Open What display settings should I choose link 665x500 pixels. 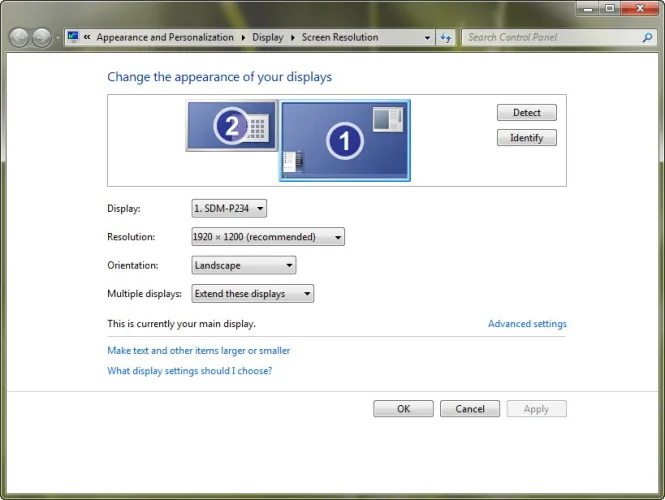190,371
